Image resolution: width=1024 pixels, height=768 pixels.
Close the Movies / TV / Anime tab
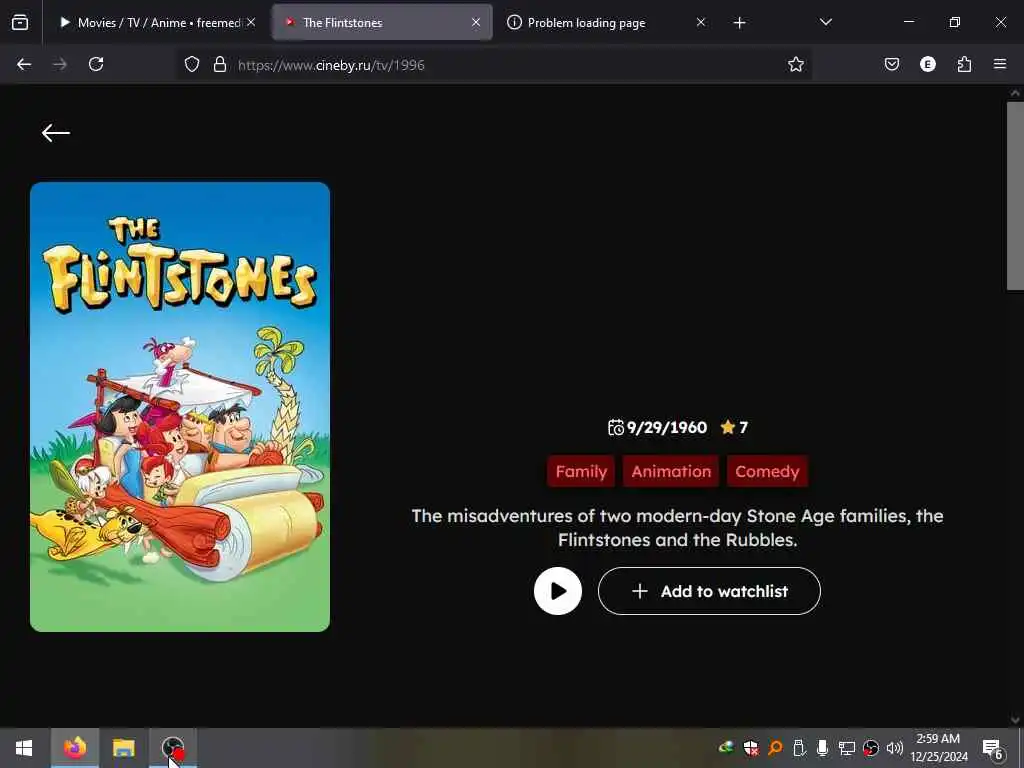point(251,22)
